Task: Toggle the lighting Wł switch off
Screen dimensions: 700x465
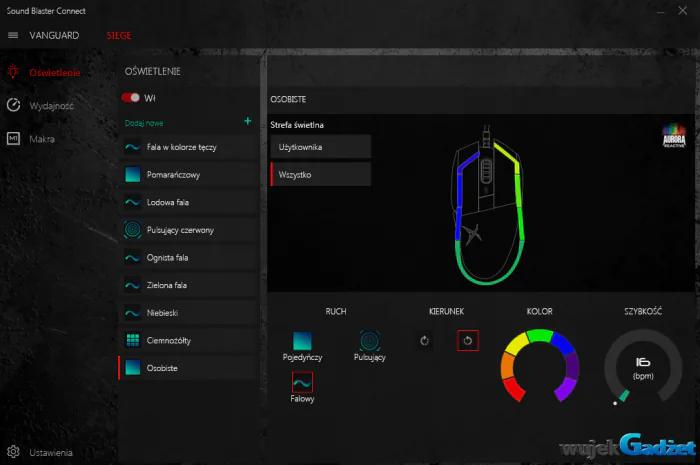Action: 130,98
